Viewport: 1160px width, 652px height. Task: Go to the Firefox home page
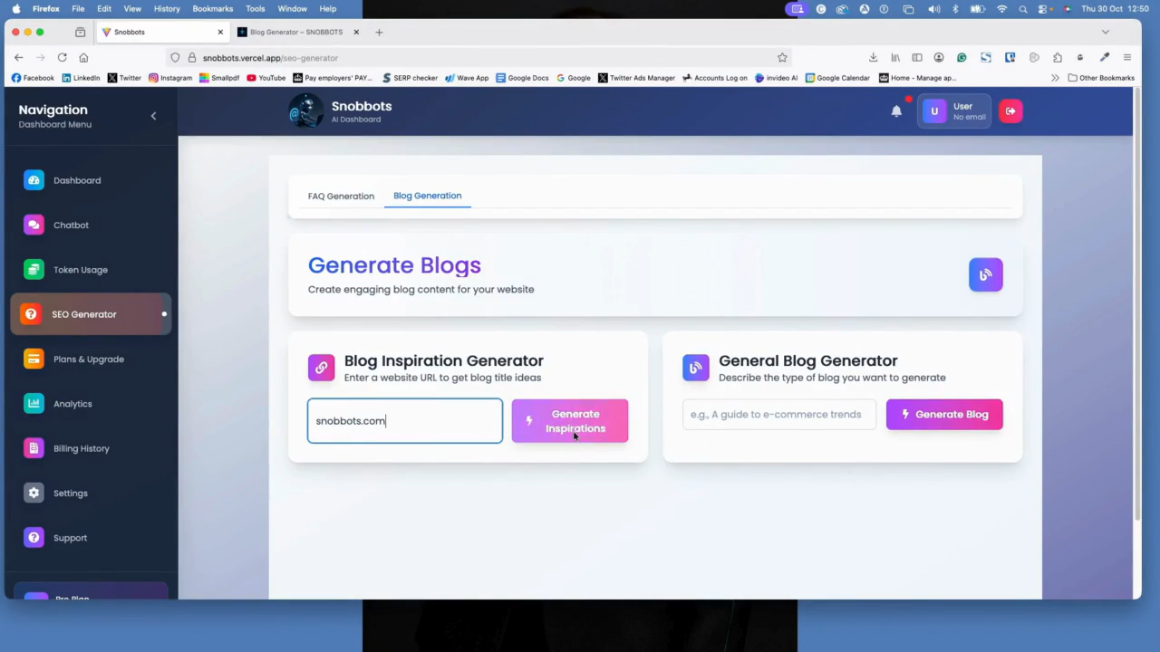click(x=84, y=58)
